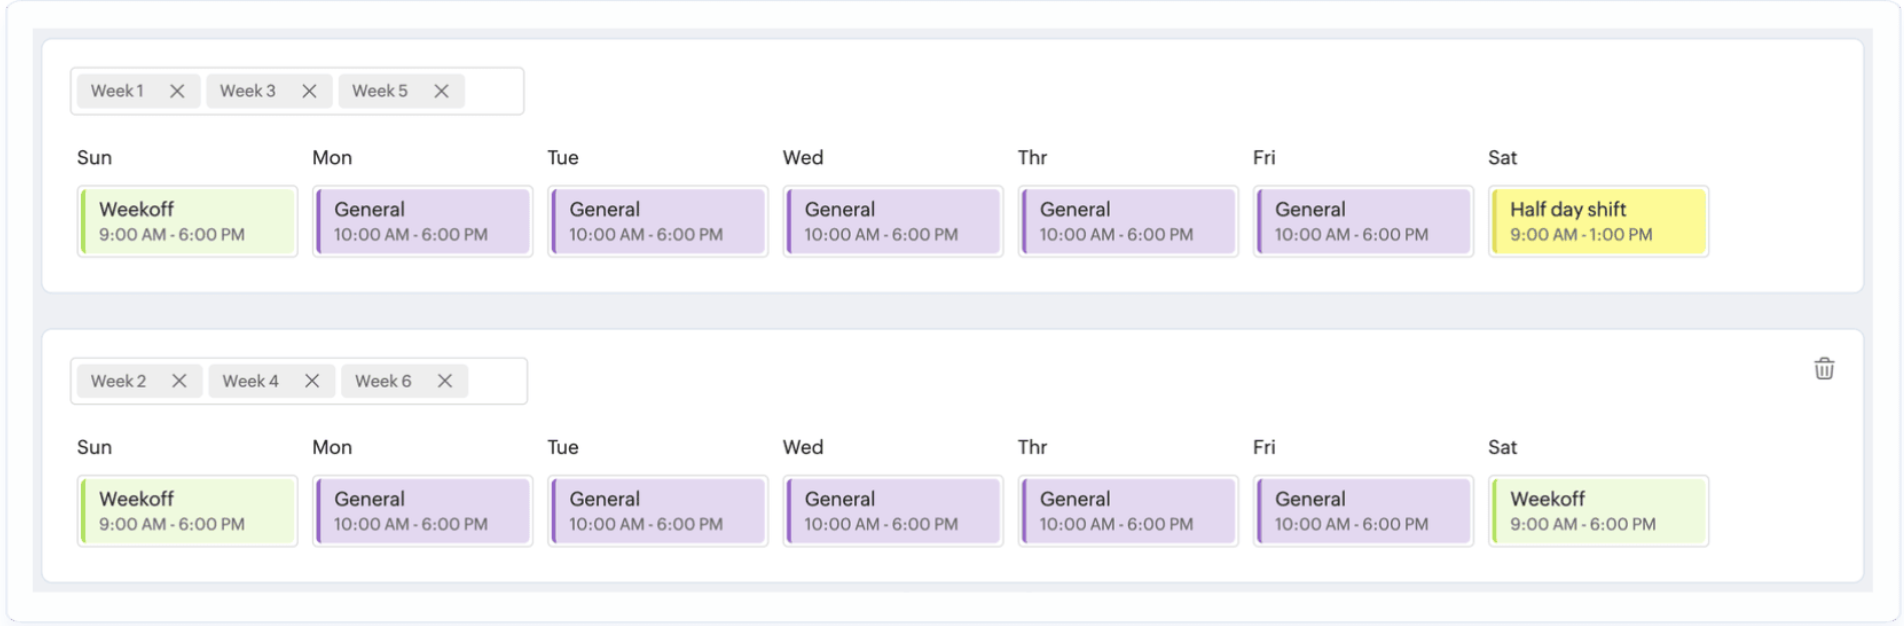Viewport: 1904px width, 626px height.
Task: Select Friday General shift in Week 1 group
Action: [x=1363, y=221]
